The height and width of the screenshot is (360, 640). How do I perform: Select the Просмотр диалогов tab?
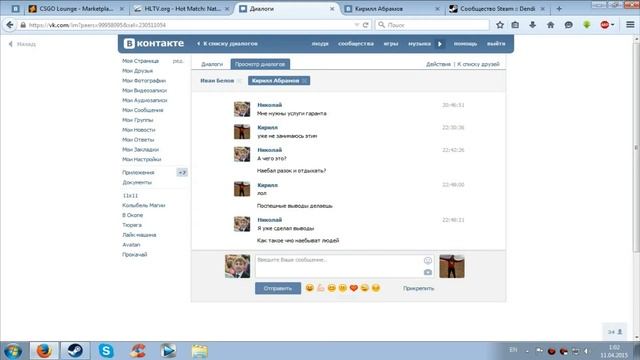point(260,64)
